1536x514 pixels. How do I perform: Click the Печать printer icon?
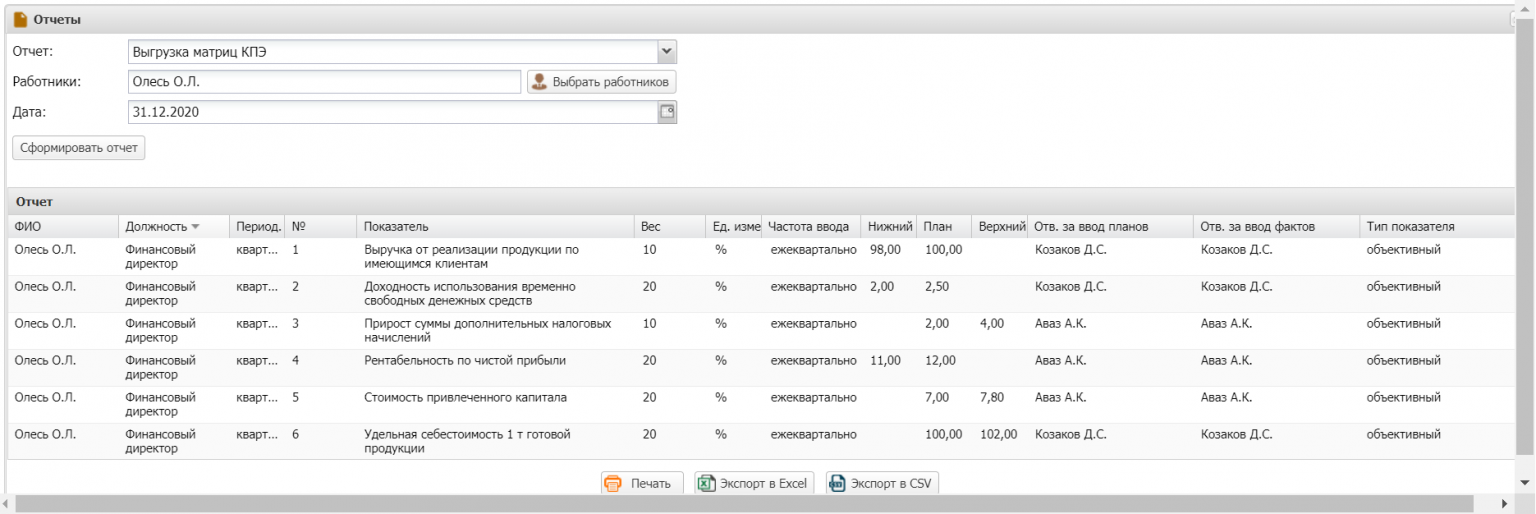(613, 484)
